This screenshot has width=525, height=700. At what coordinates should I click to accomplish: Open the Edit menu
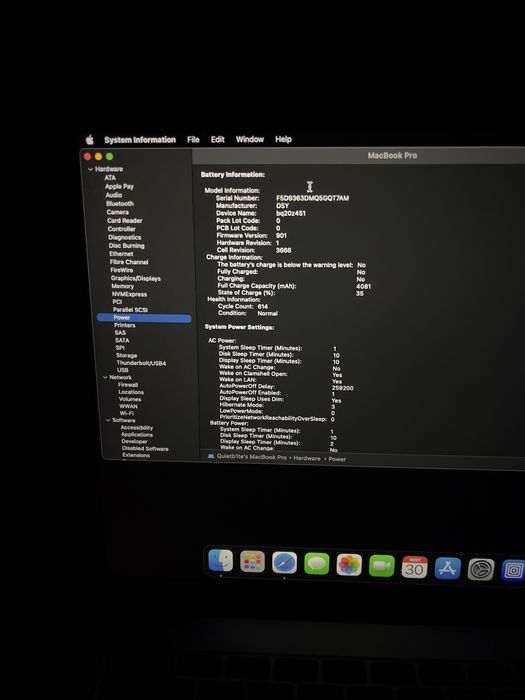click(x=217, y=139)
